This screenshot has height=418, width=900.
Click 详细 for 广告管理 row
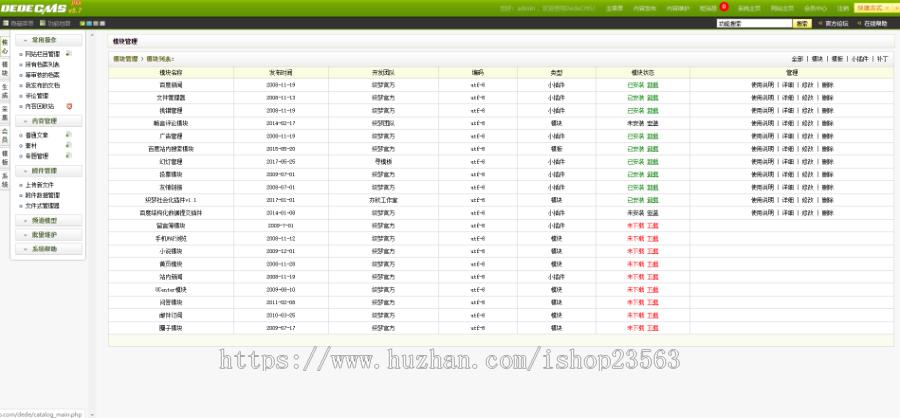(x=788, y=136)
